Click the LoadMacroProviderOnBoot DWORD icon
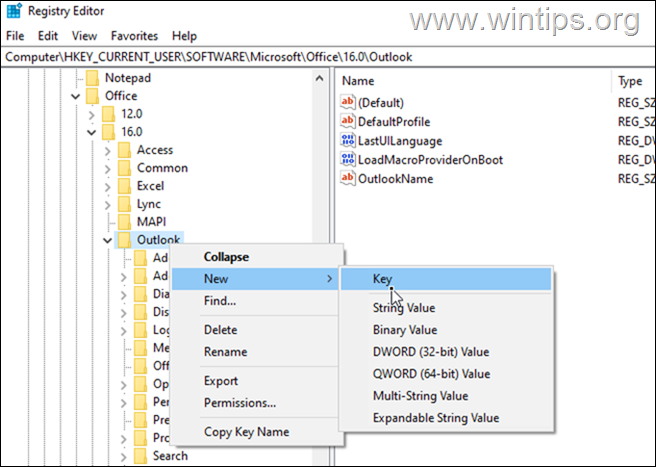 click(x=348, y=159)
